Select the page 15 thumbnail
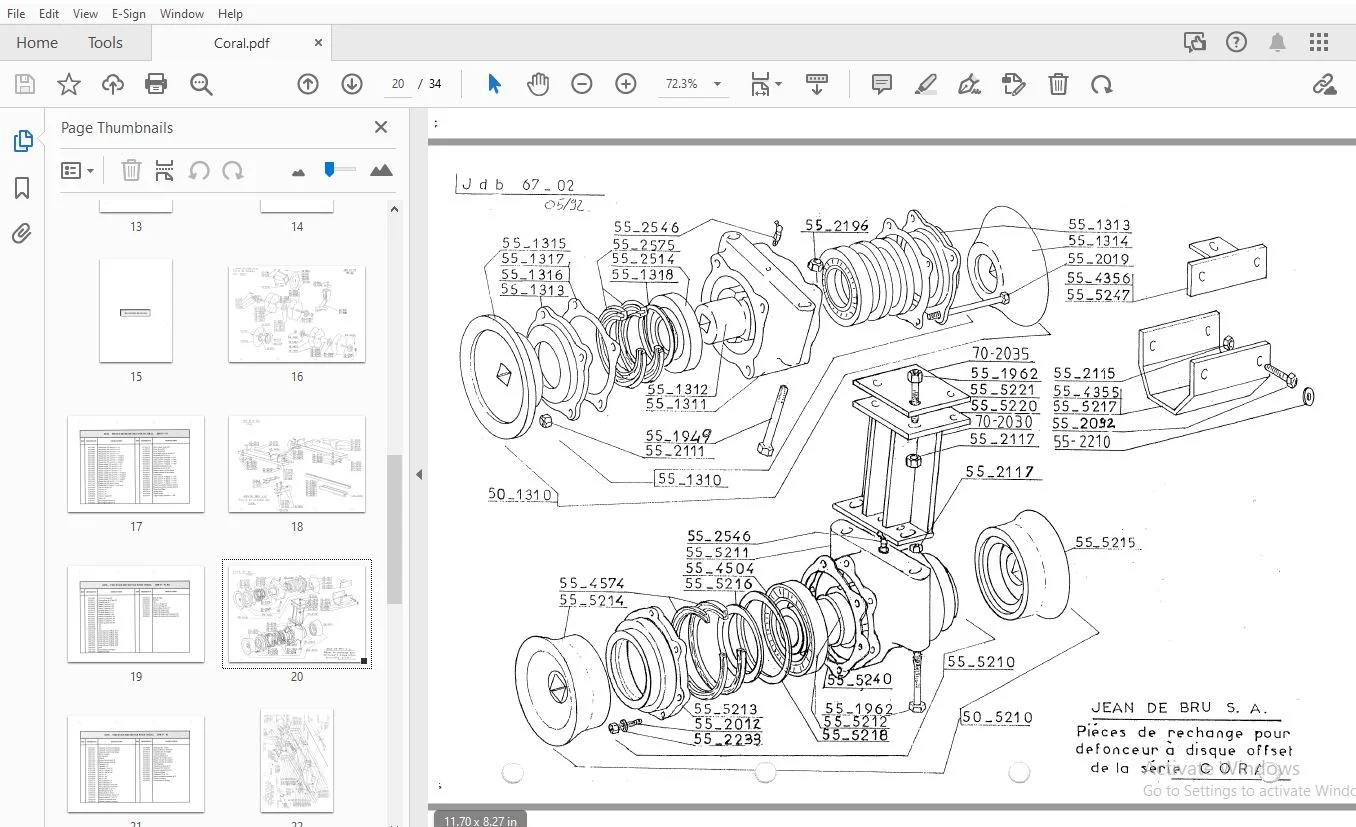The image size is (1356, 827). (x=136, y=311)
